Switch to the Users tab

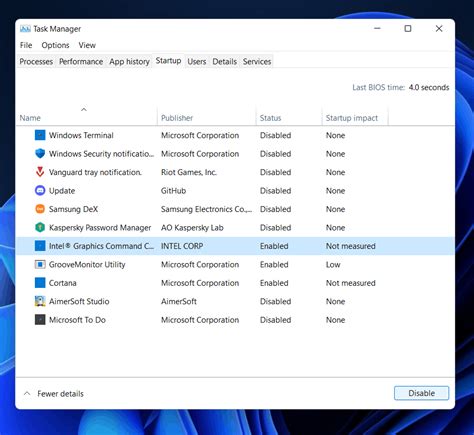coord(197,62)
